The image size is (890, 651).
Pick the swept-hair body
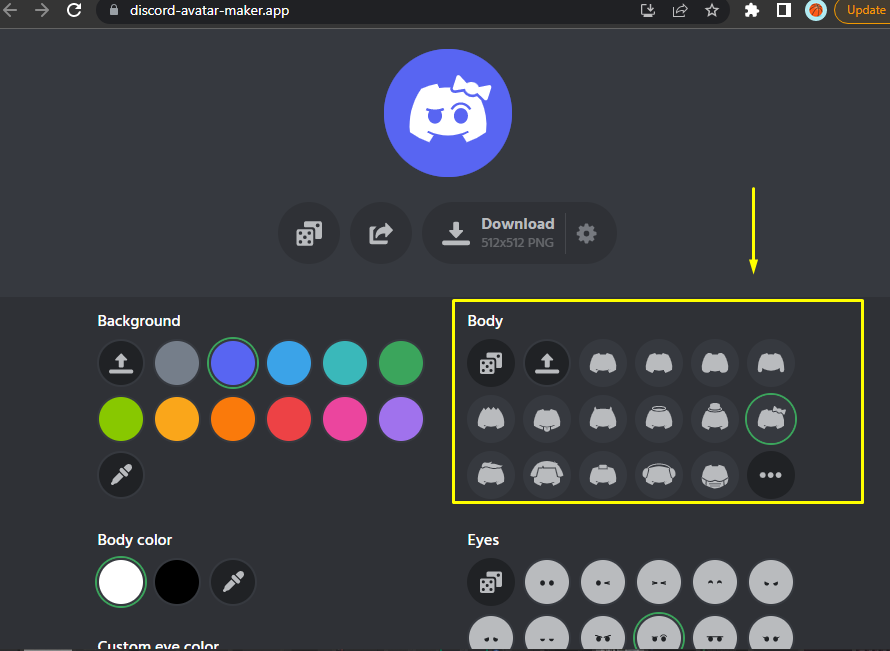(x=491, y=474)
